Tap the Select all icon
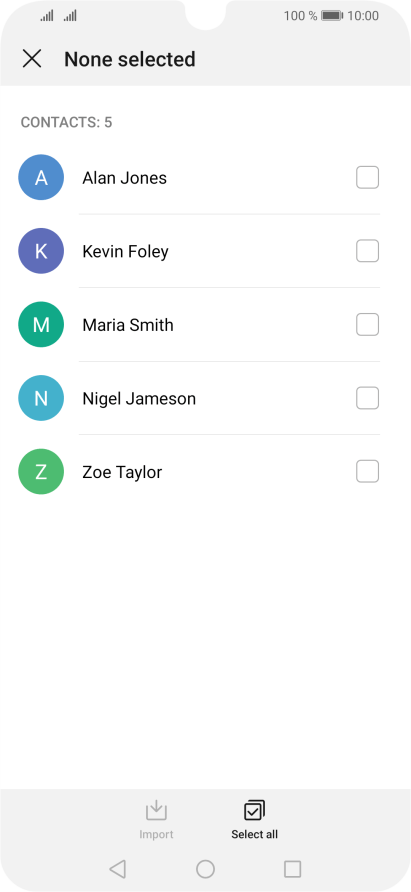 click(254, 810)
